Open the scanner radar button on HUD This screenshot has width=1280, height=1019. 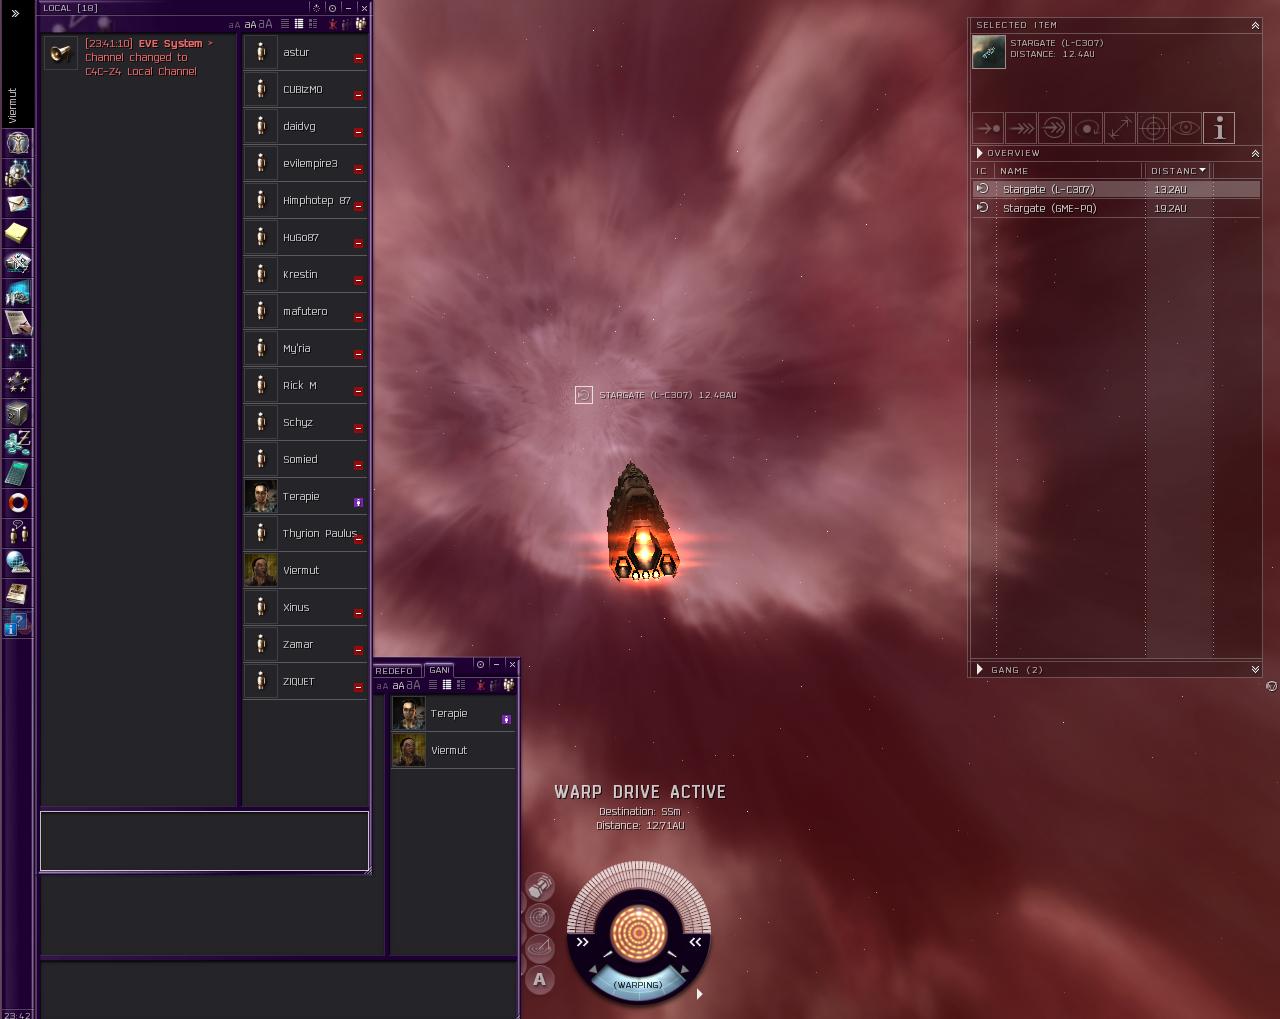click(x=540, y=917)
